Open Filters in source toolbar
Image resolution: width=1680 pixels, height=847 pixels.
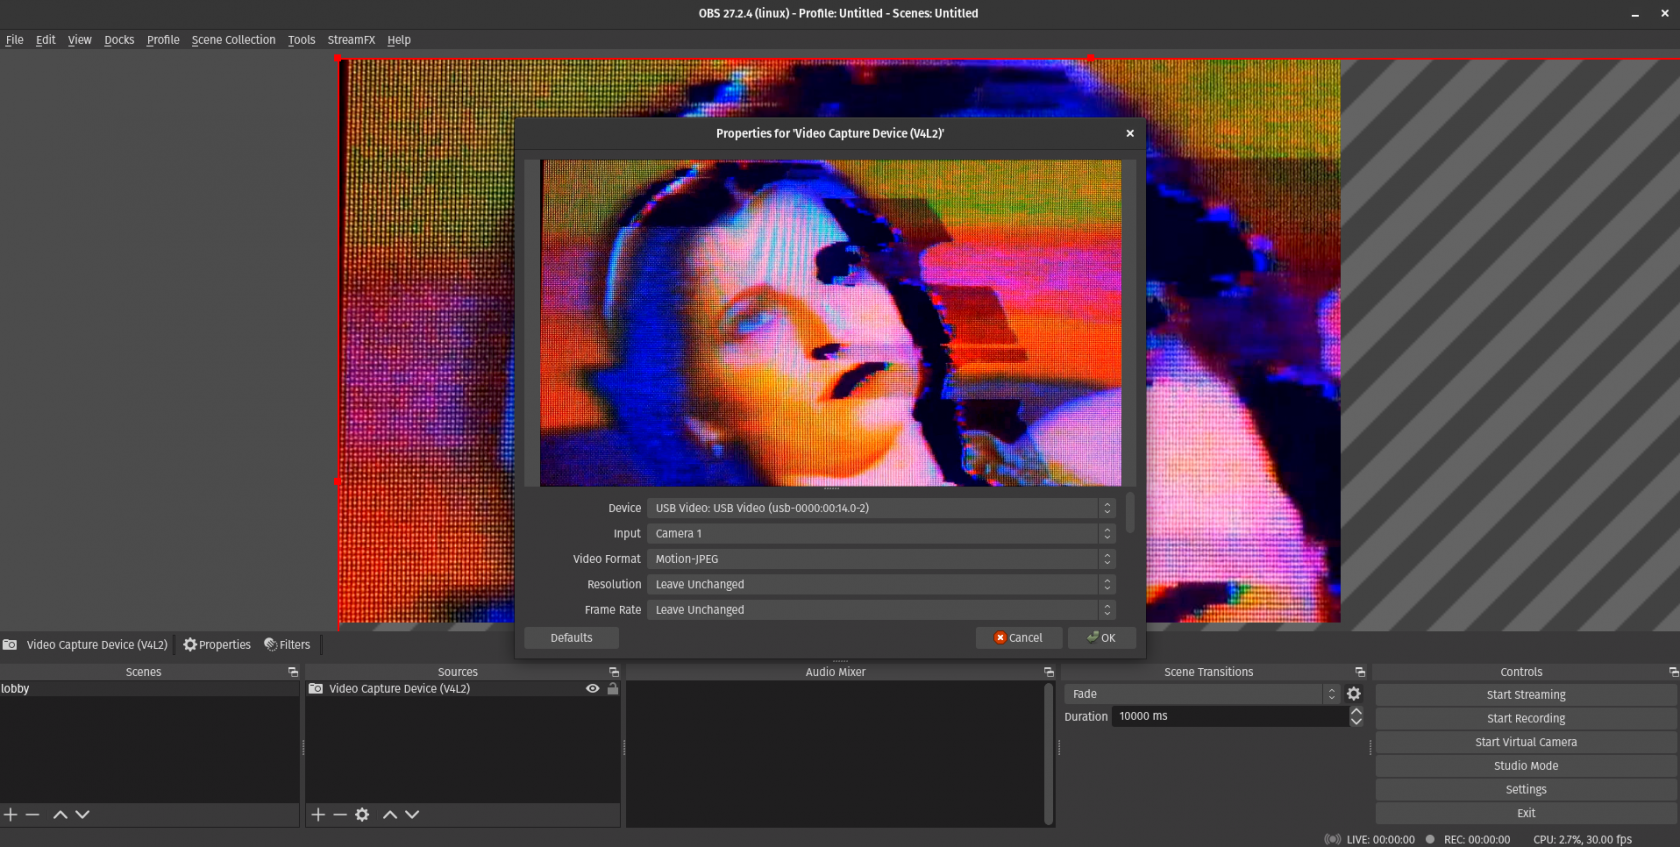[287, 645]
